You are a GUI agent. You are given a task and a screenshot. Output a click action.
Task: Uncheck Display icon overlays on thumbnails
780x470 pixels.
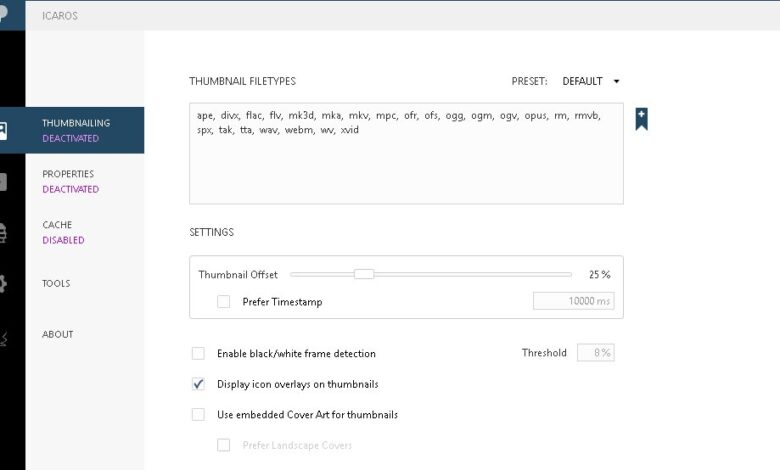pyautogui.click(x=198, y=384)
